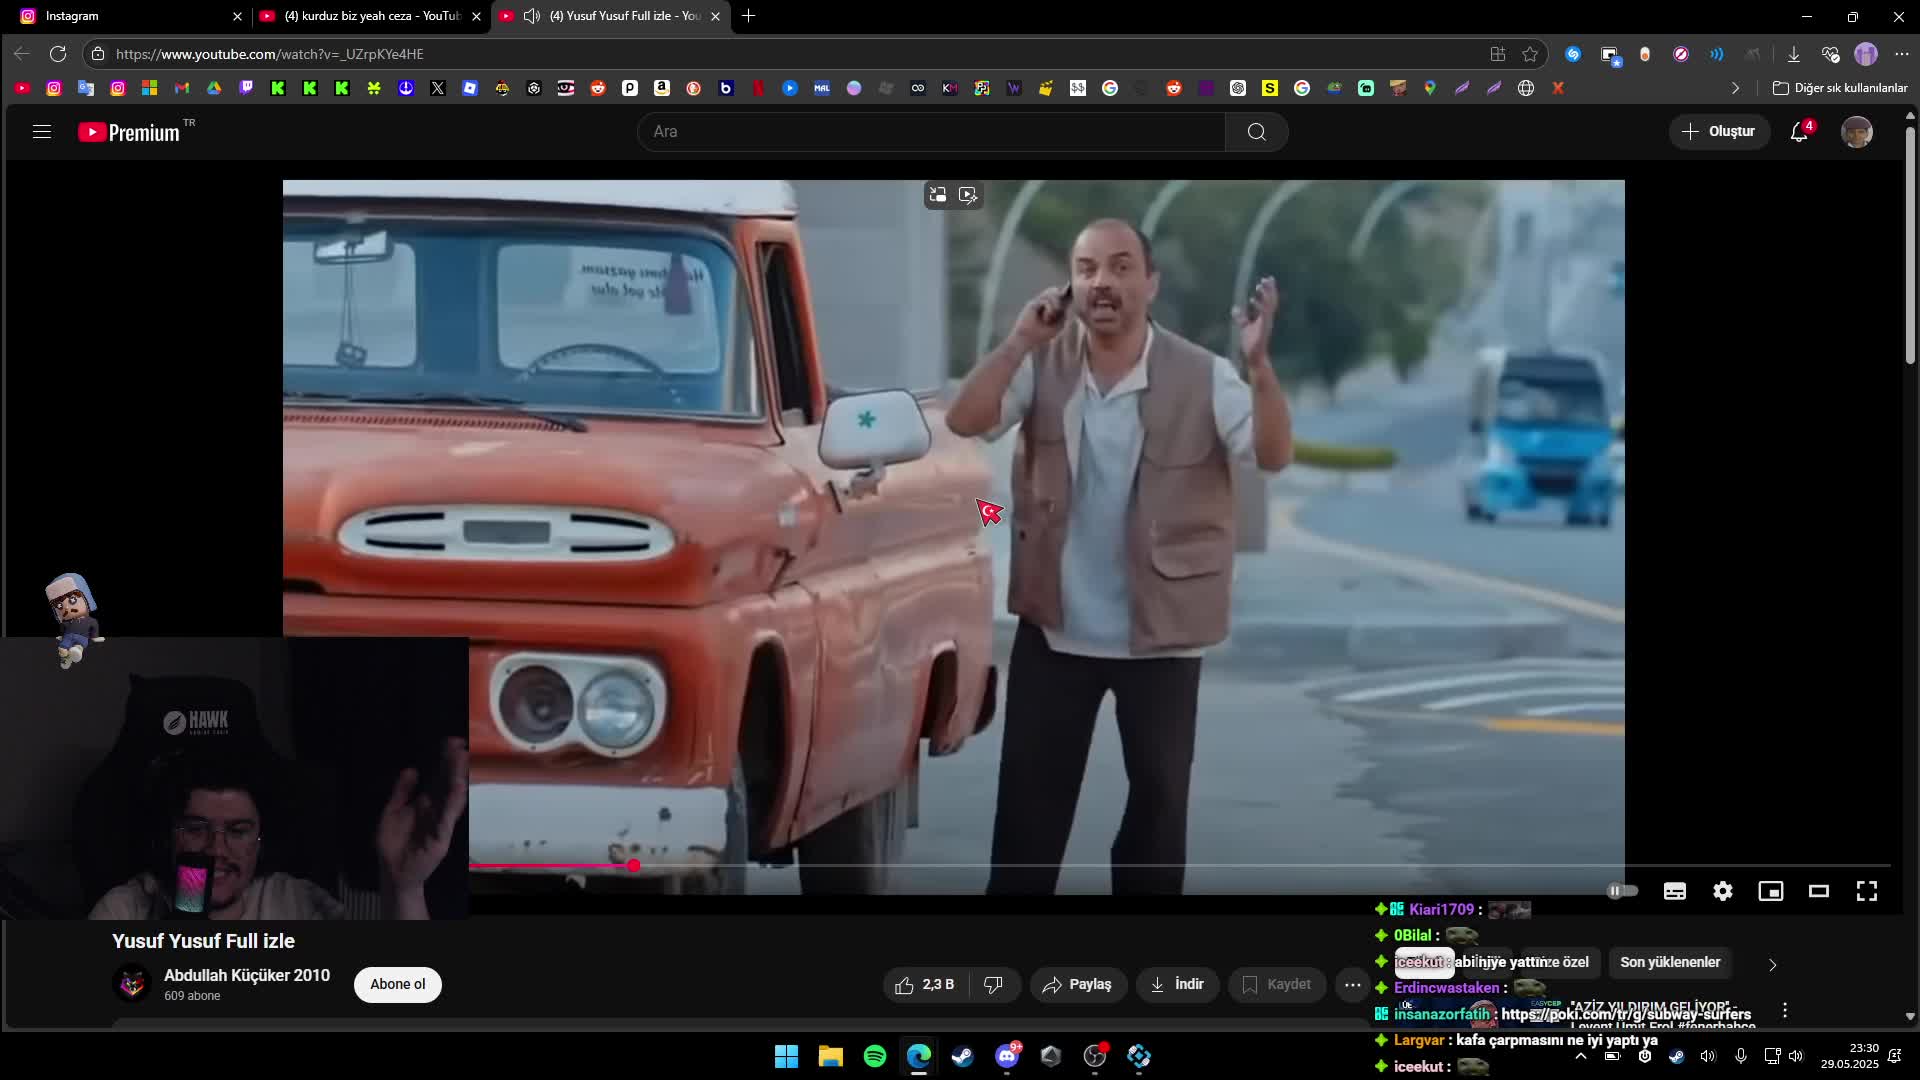Enter fullscreen on the video player

click(1867, 891)
